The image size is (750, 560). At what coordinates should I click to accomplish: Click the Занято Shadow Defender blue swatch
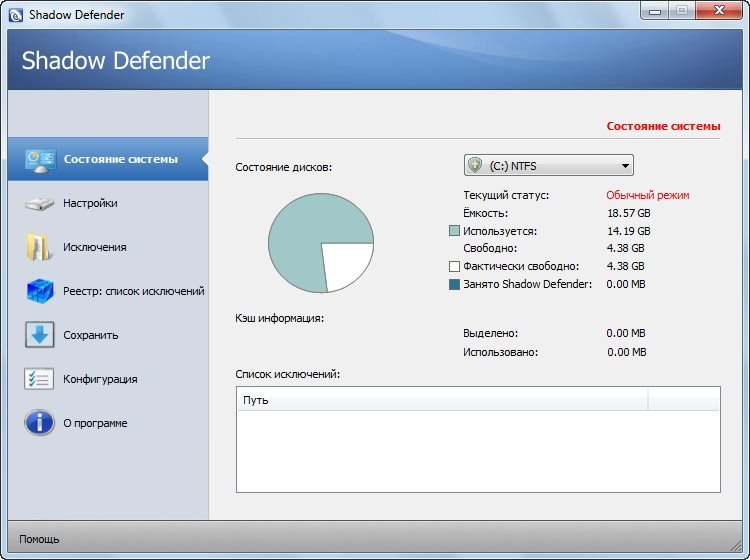coord(454,285)
